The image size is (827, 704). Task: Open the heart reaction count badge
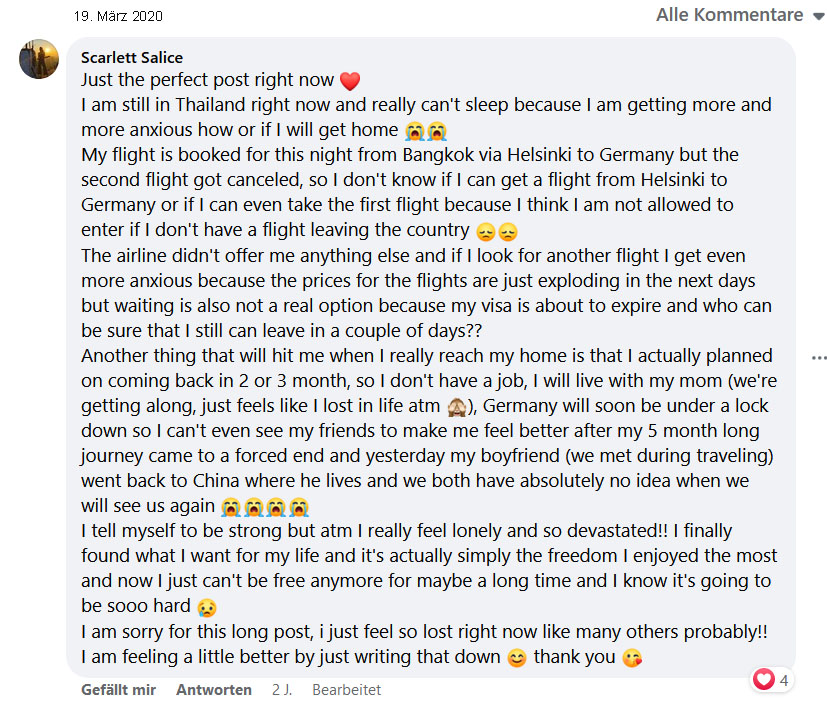click(x=772, y=680)
